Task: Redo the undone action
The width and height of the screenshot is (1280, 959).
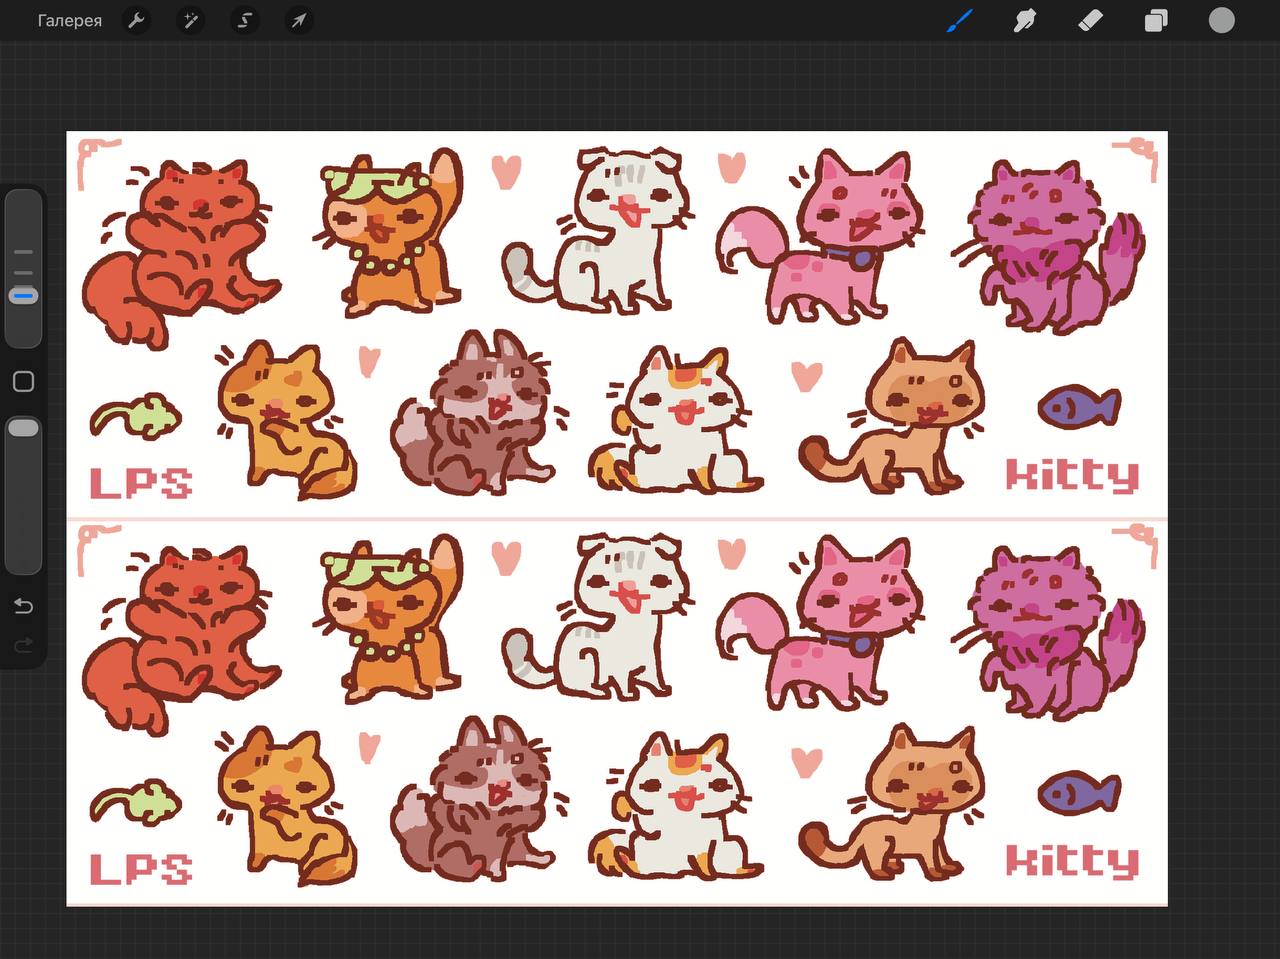Action: tap(24, 645)
